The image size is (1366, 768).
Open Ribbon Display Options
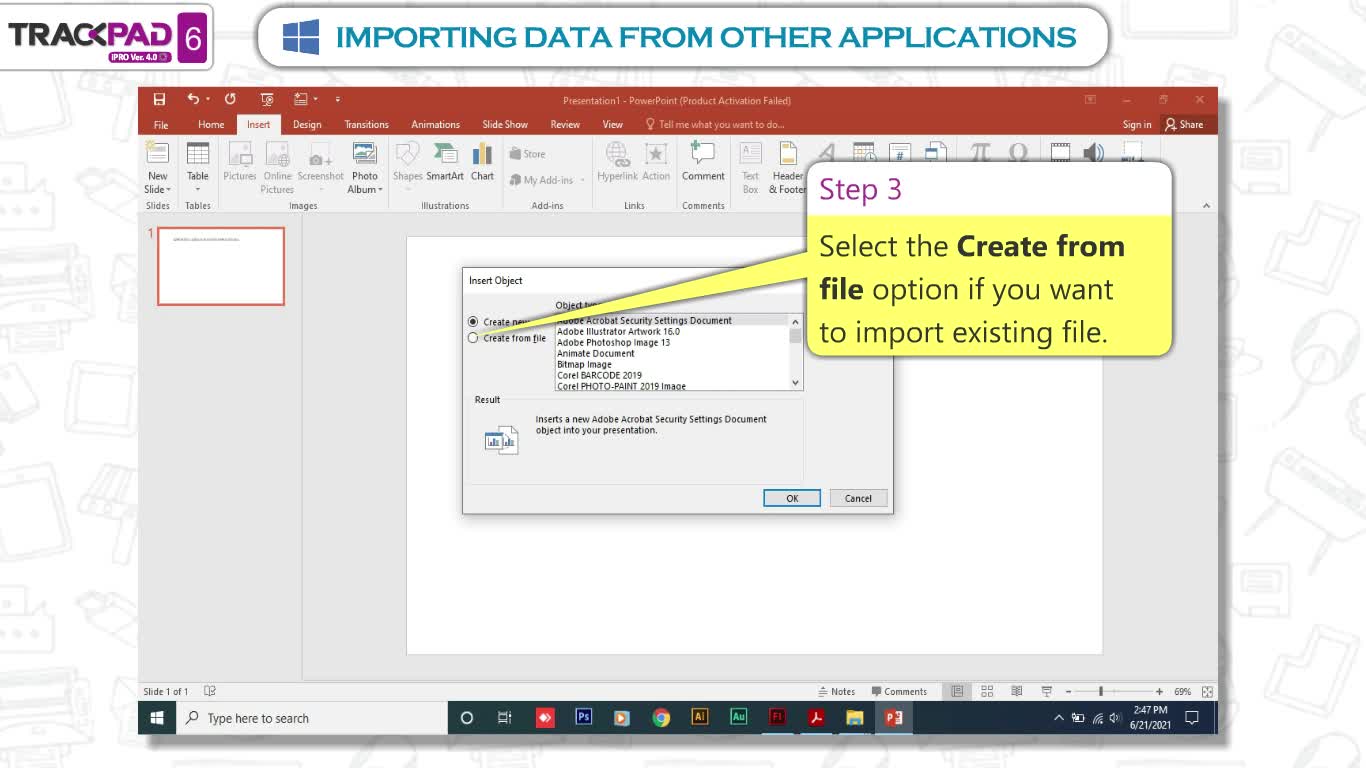(1090, 99)
